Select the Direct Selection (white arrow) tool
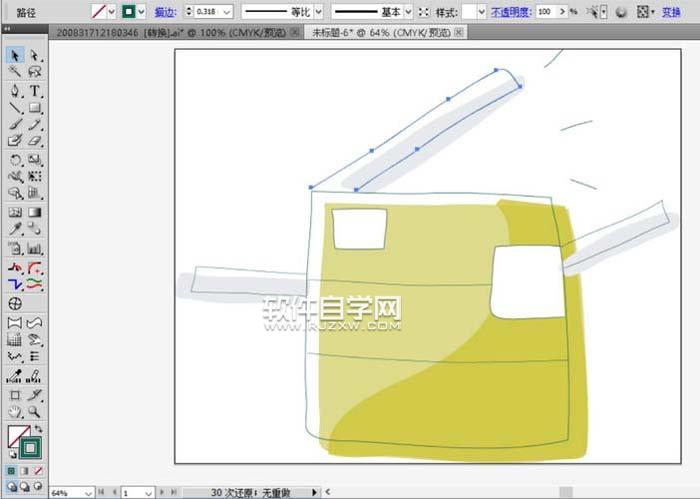 34,56
